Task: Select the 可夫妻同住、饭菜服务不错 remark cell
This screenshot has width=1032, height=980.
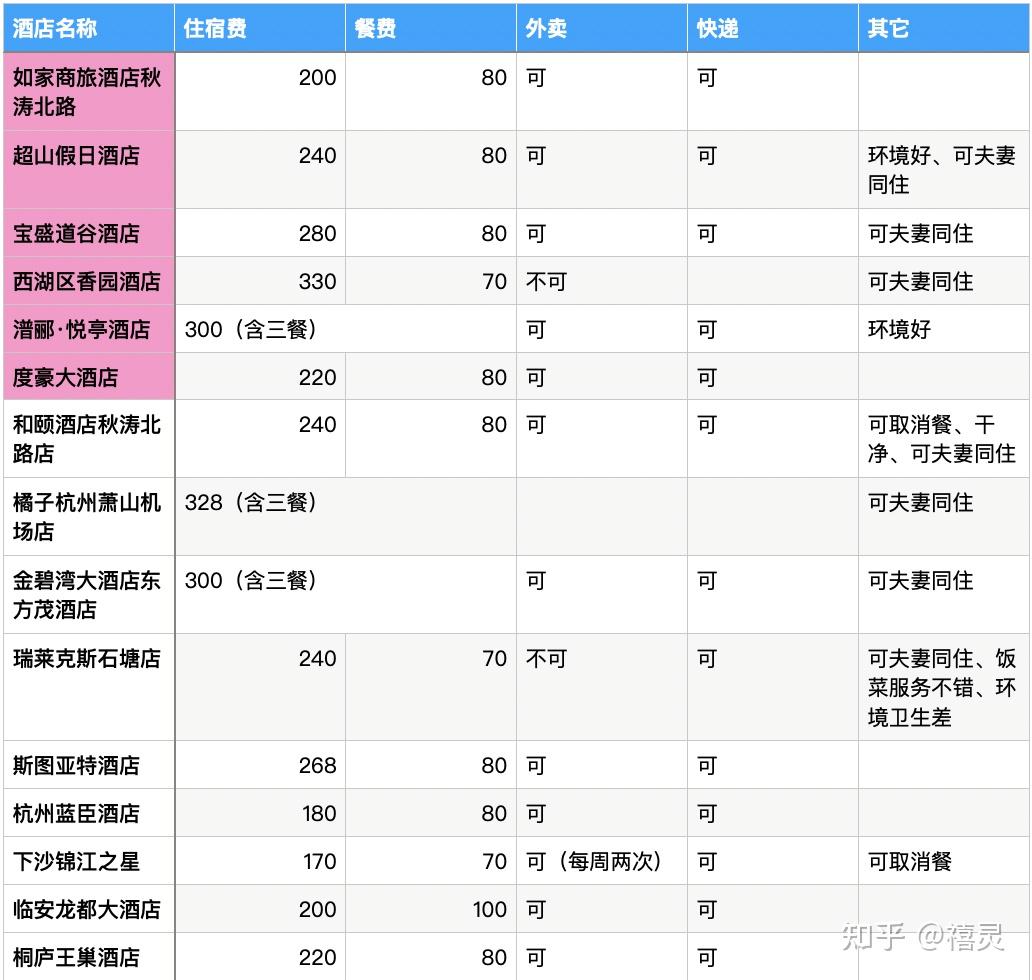Action: click(x=944, y=687)
